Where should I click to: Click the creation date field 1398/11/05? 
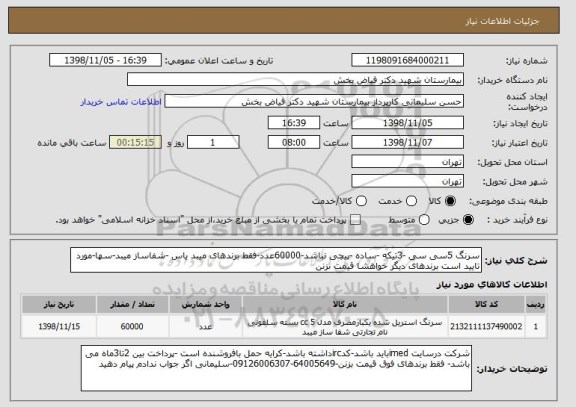click(407, 123)
